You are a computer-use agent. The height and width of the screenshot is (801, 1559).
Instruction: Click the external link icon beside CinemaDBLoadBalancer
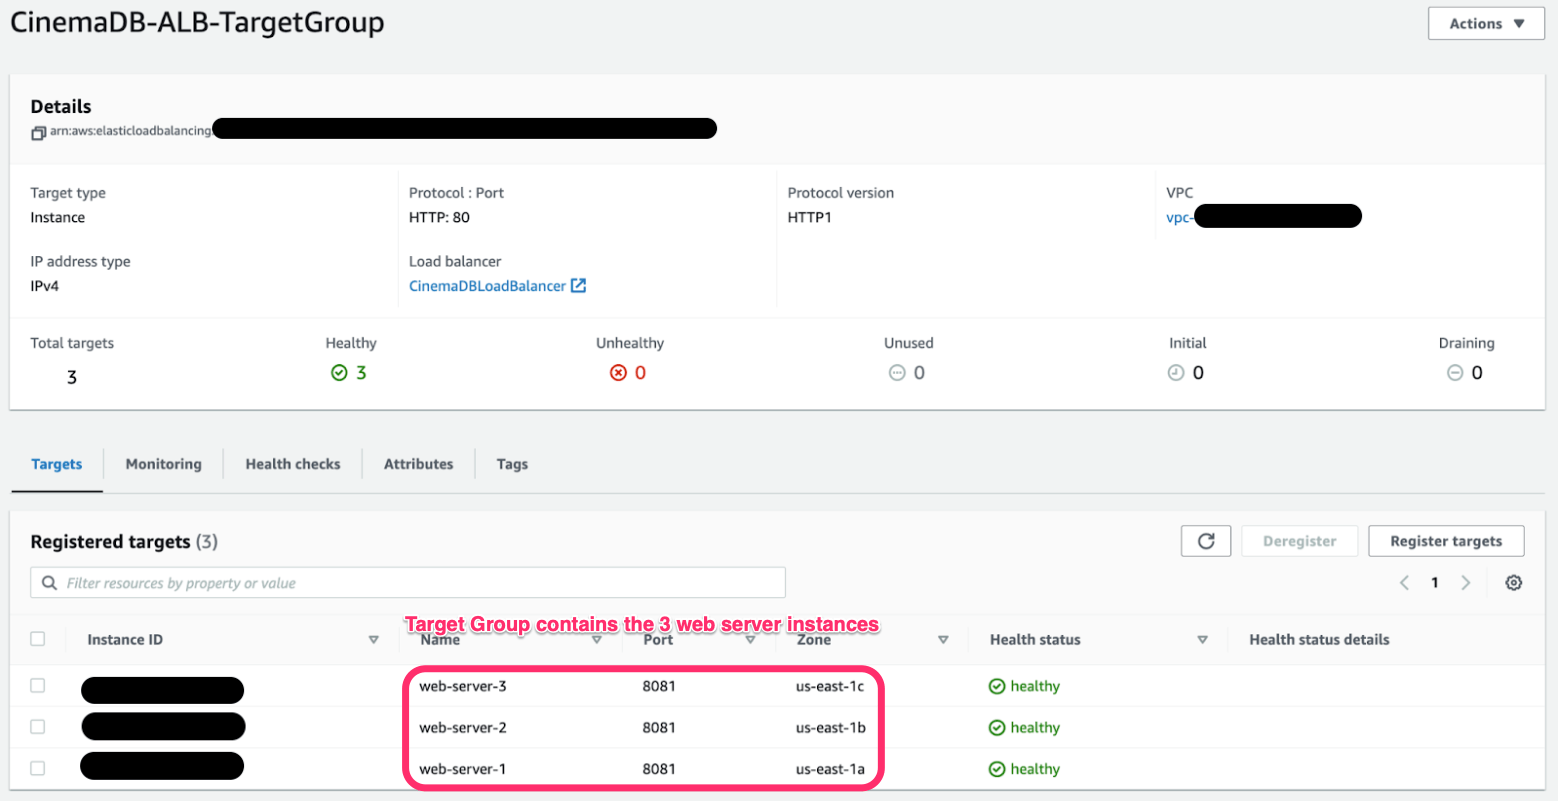pyautogui.click(x=578, y=286)
